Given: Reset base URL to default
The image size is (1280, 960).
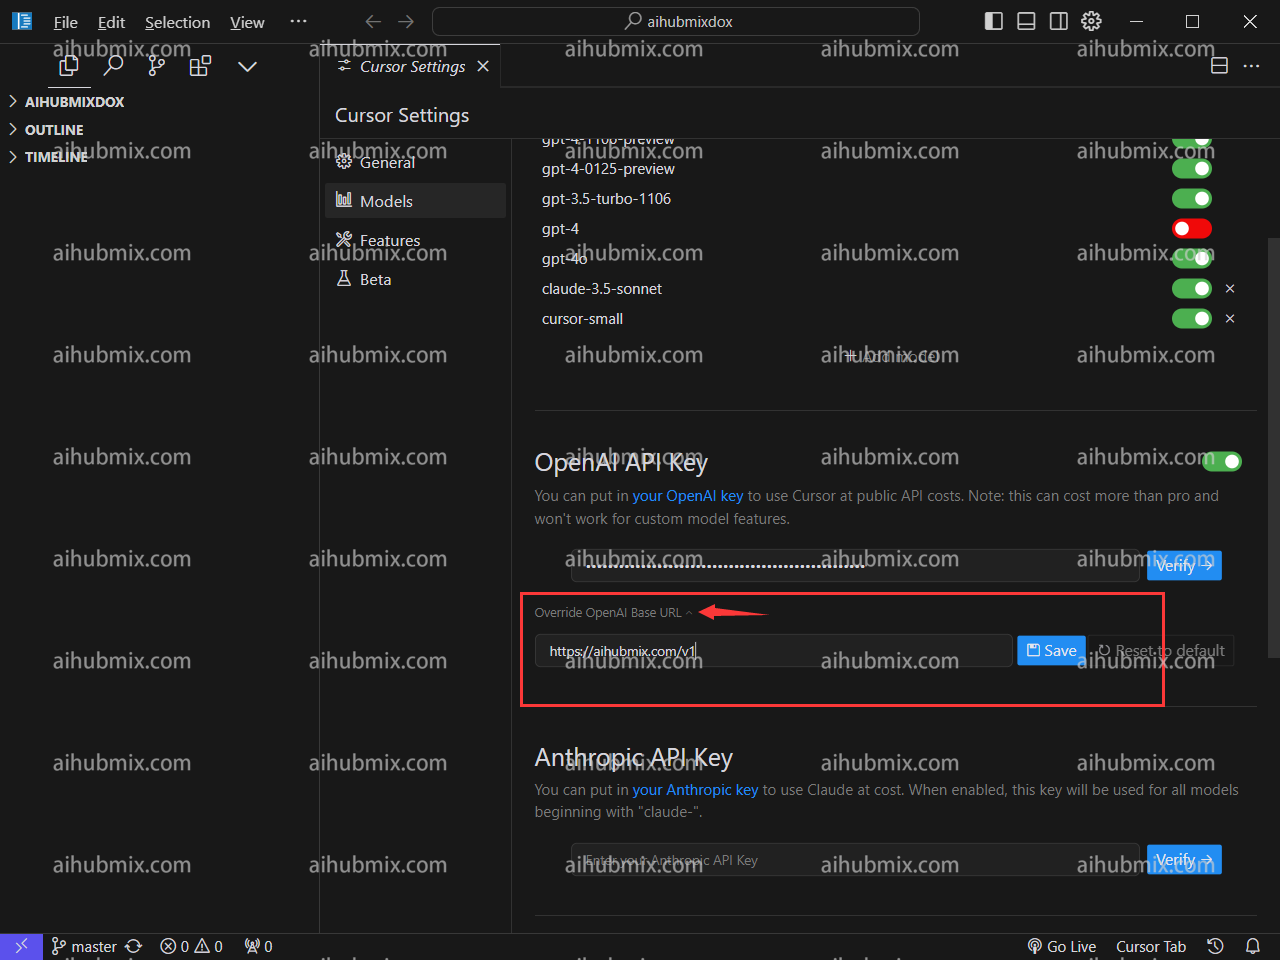Looking at the screenshot, I should coord(1162,651).
